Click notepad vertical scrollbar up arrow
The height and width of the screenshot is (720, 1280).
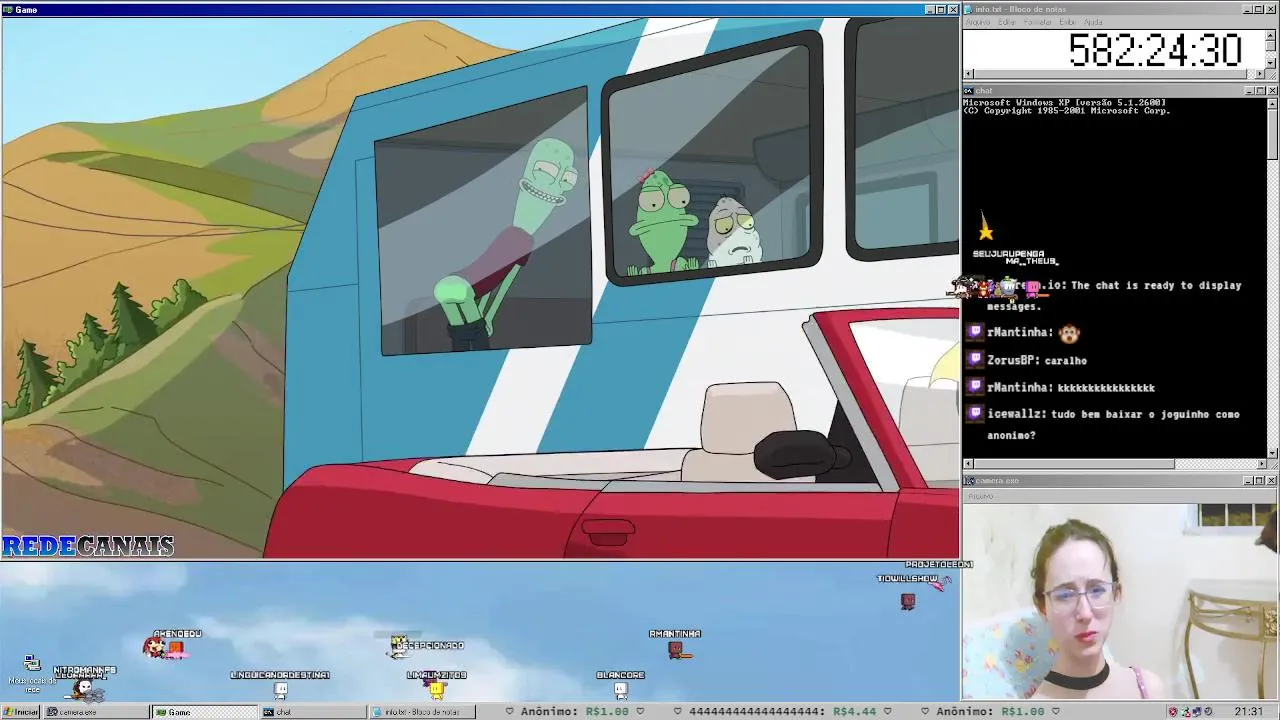coord(1271,35)
